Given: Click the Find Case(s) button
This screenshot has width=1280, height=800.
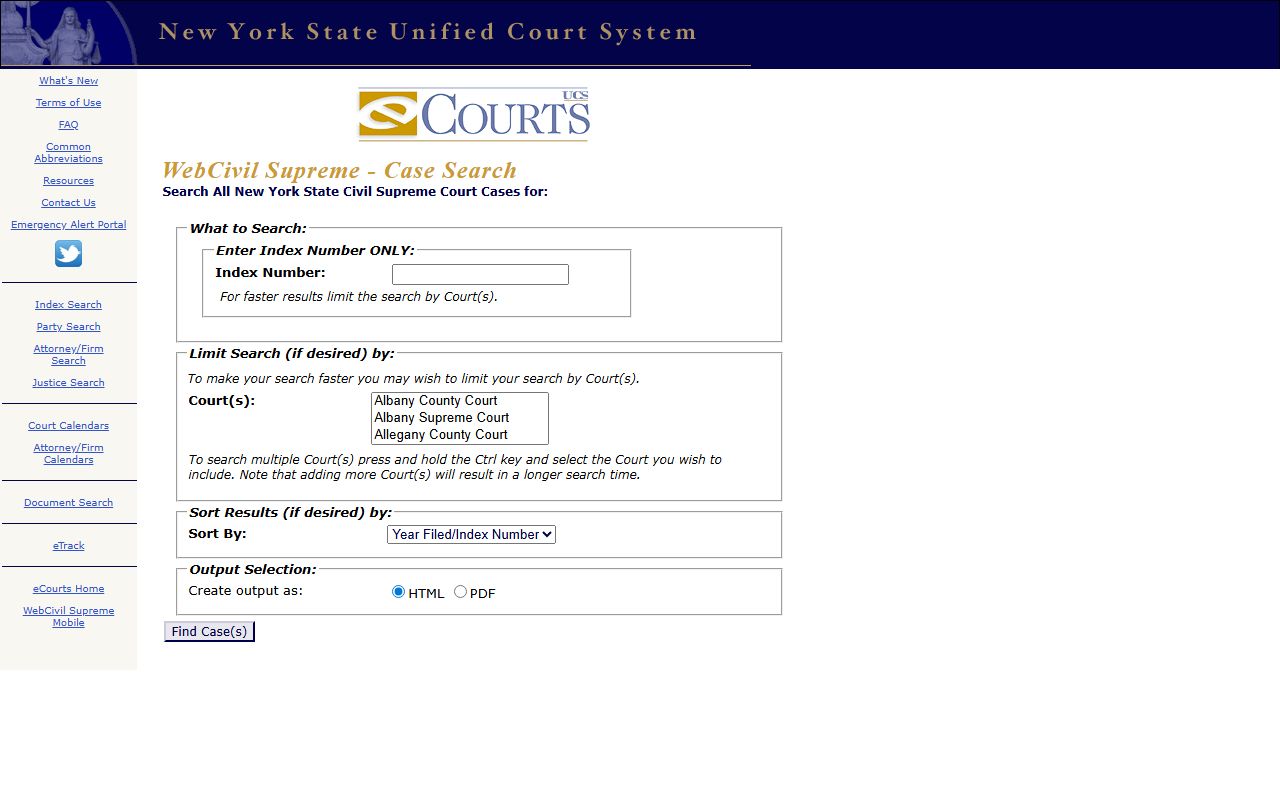Looking at the screenshot, I should coord(209,632).
